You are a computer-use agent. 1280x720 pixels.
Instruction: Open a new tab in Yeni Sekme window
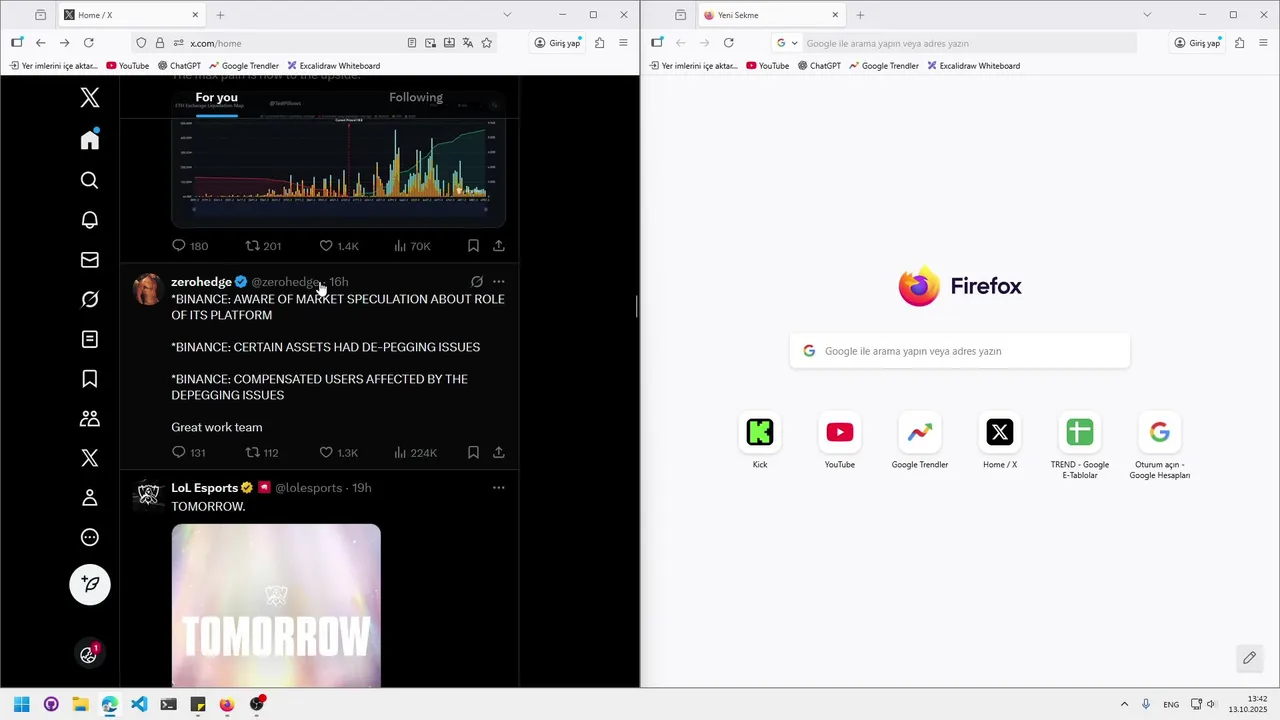(860, 15)
